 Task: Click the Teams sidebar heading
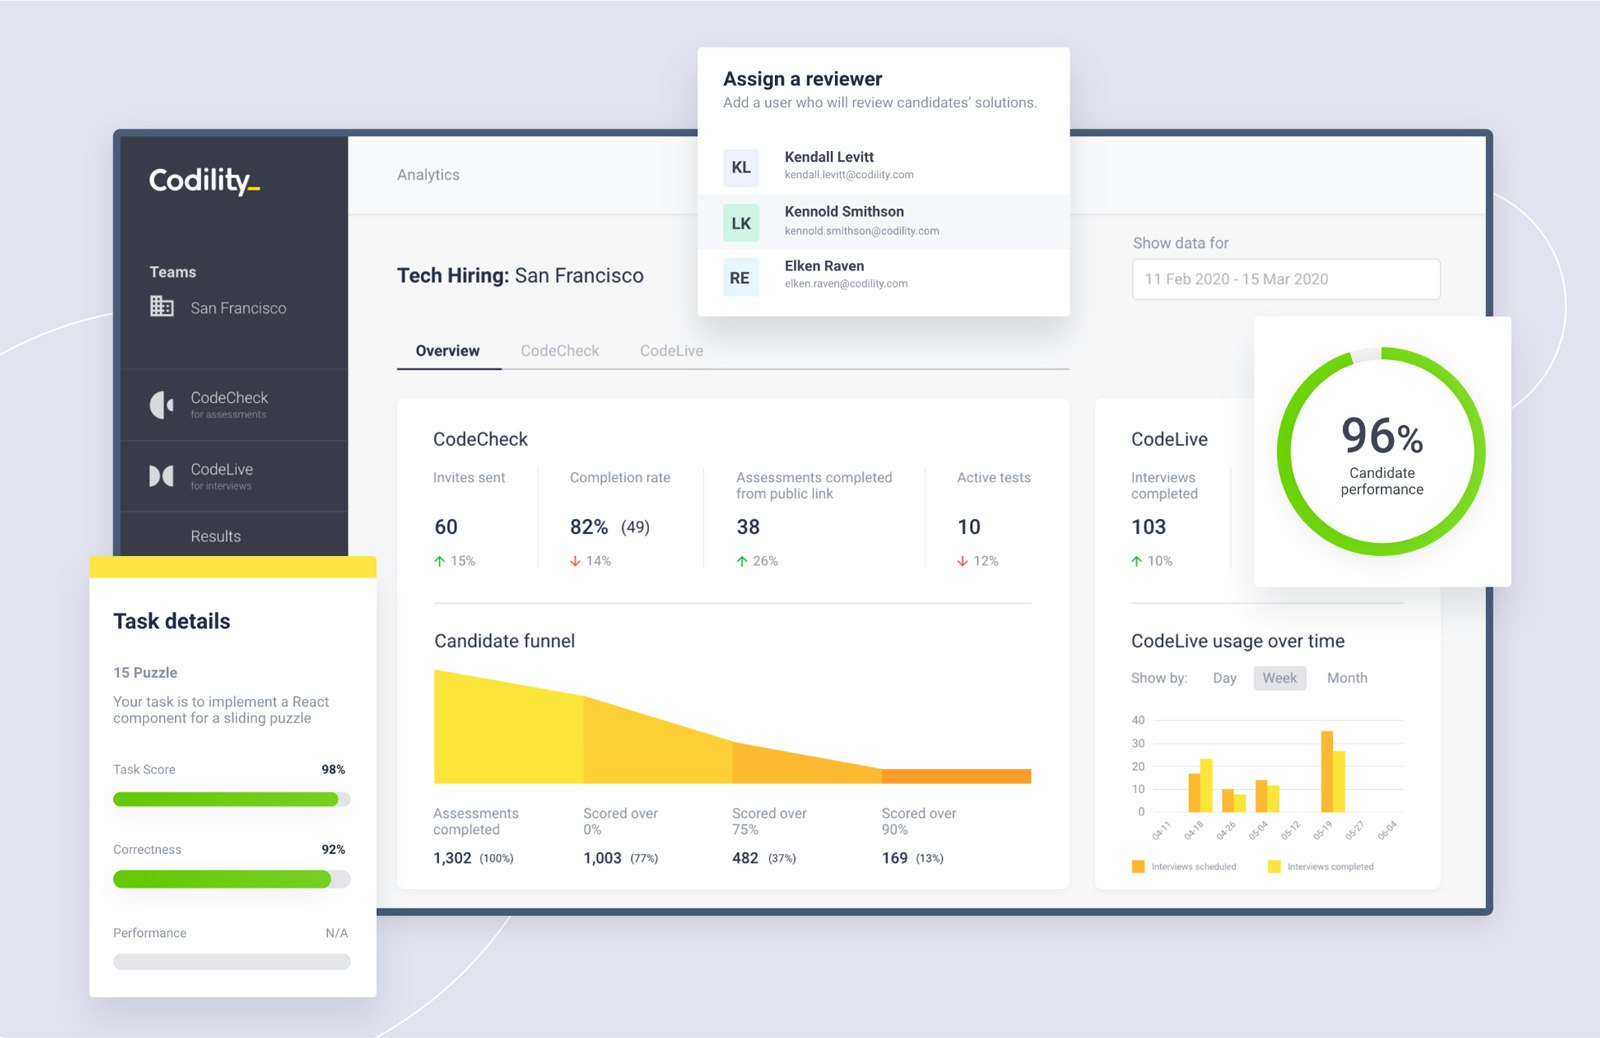click(x=173, y=272)
